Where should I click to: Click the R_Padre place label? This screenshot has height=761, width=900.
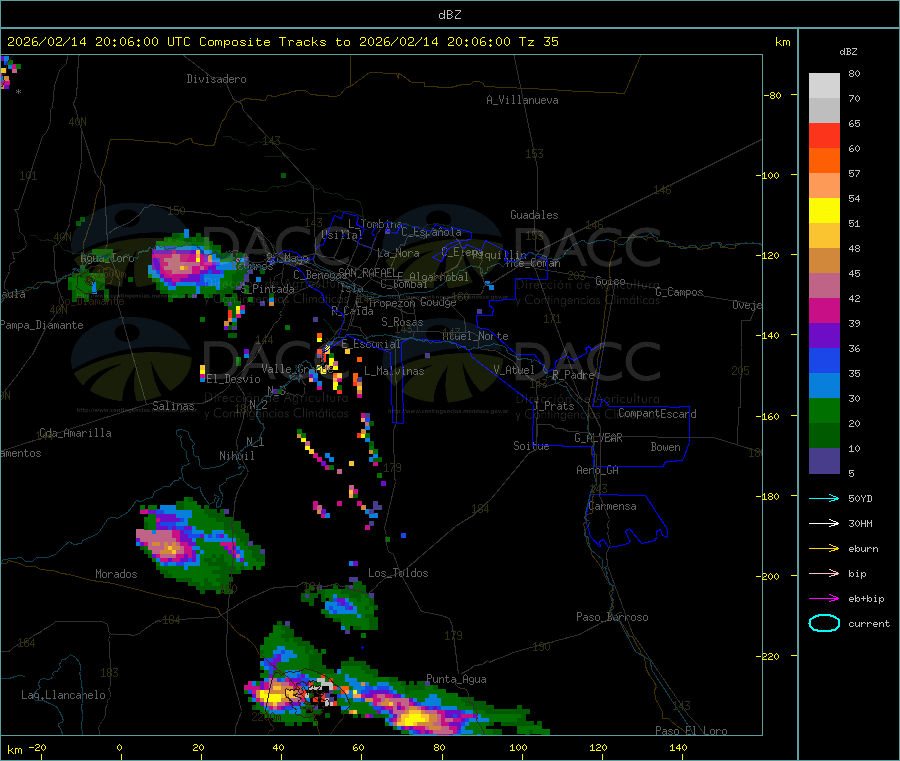coord(573,375)
